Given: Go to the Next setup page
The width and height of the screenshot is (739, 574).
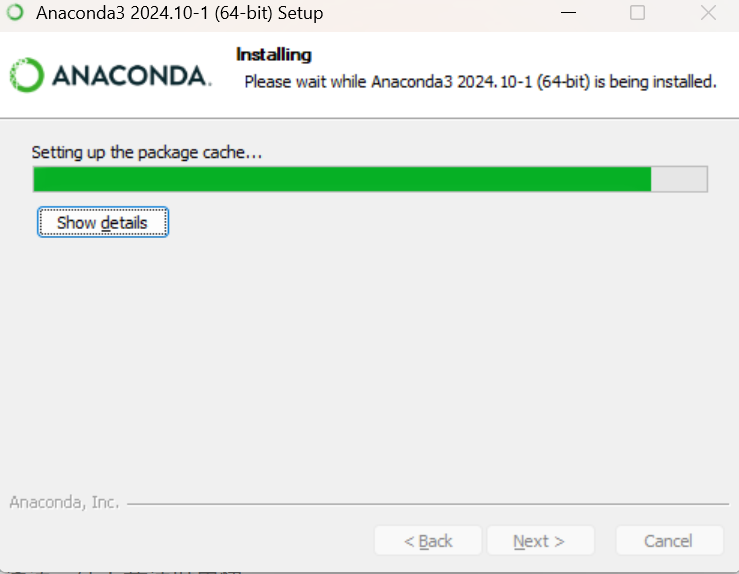Looking at the screenshot, I should tap(540, 541).
